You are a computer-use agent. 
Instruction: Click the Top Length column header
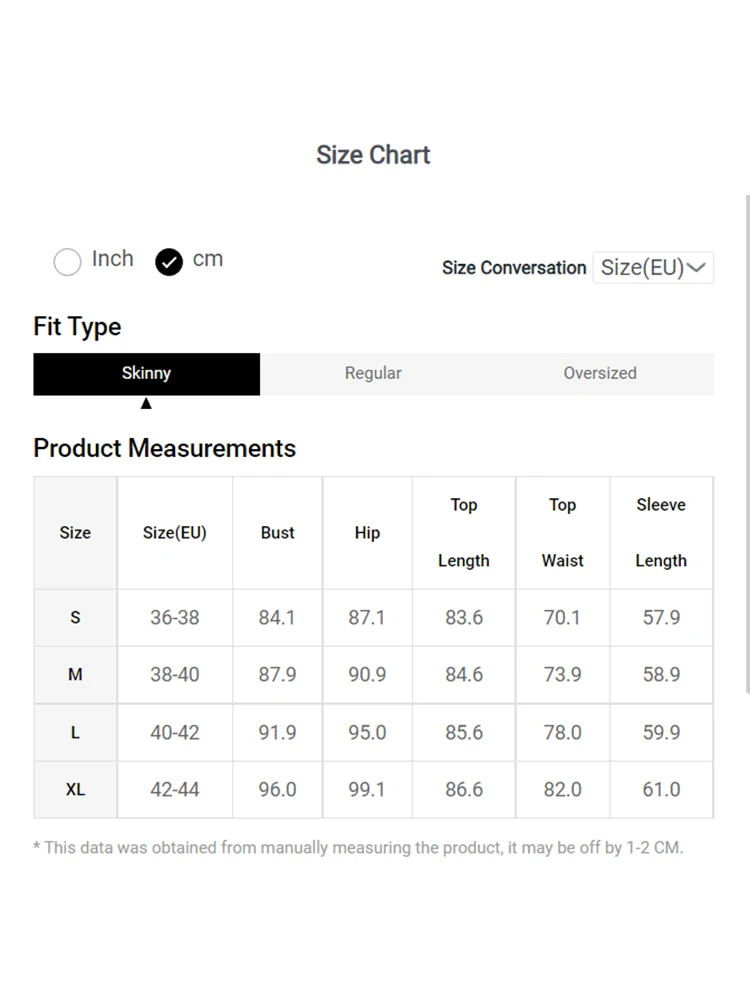(464, 533)
